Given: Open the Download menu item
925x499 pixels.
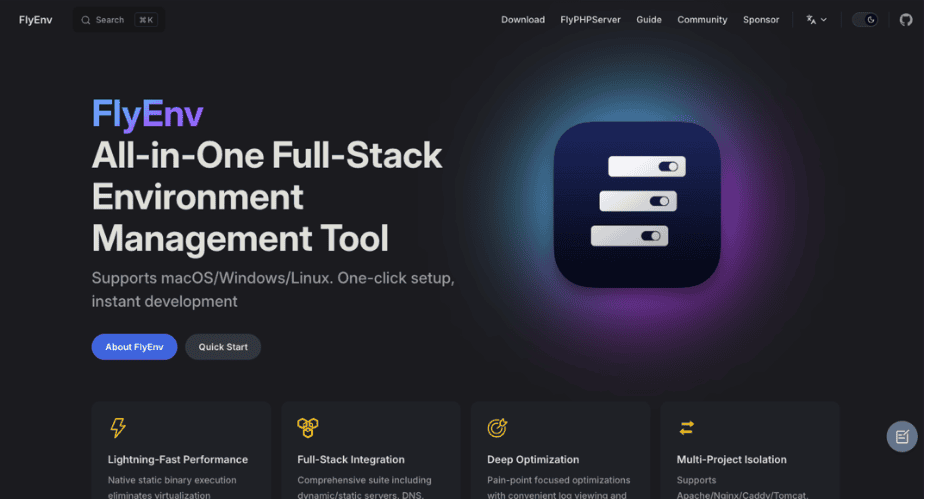Looking at the screenshot, I should tap(523, 20).
